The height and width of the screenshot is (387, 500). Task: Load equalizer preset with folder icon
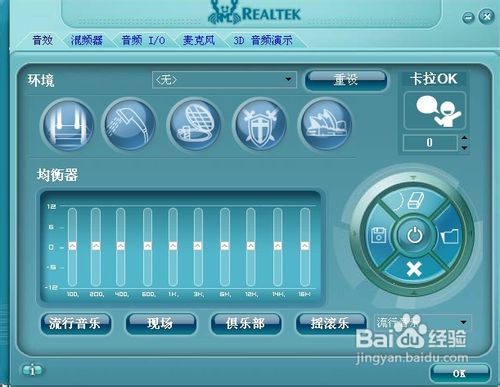point(450,236)
